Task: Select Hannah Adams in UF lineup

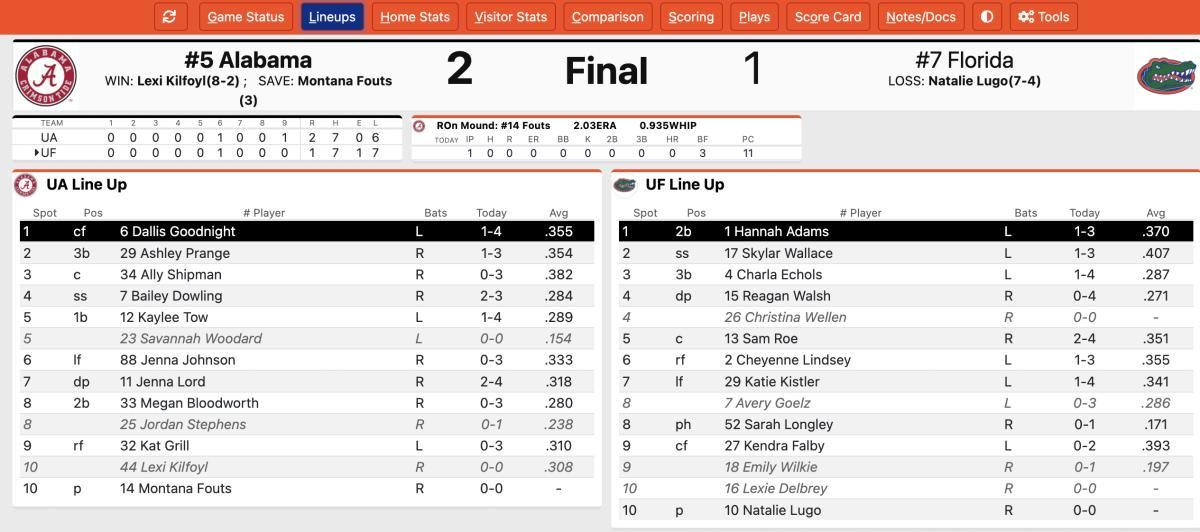Action: 904,231
